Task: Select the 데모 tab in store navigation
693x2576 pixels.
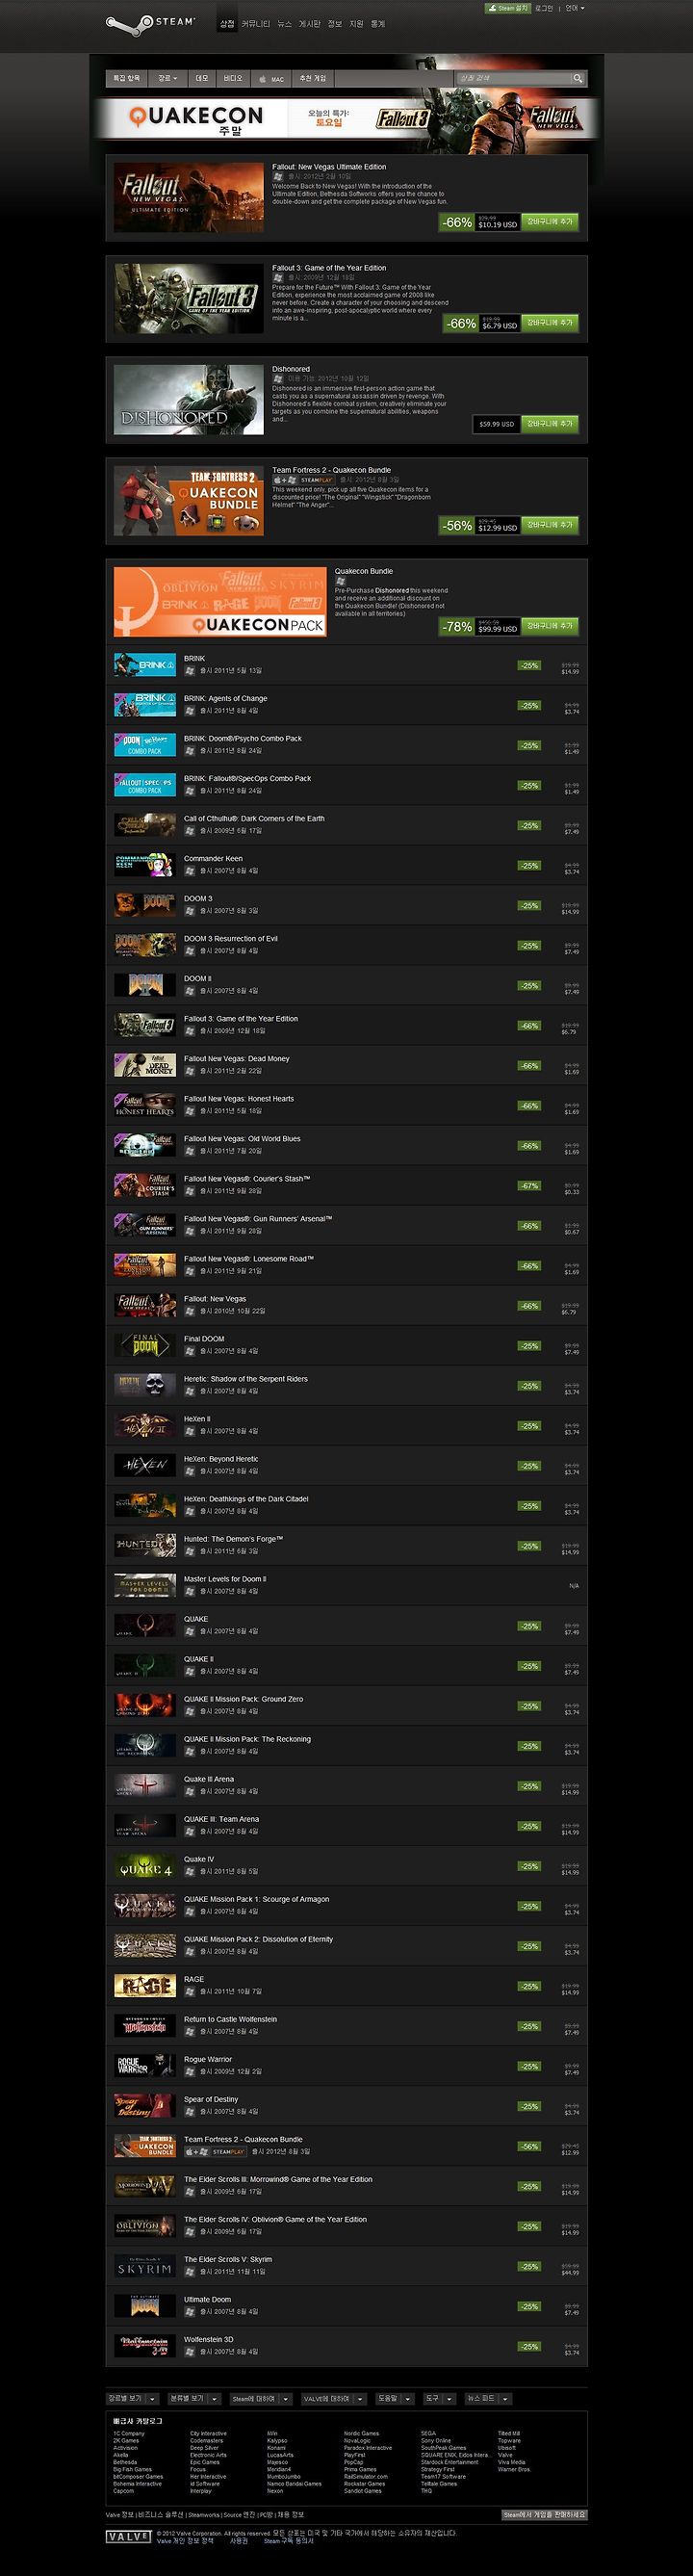Action: (x=201, y=78)
